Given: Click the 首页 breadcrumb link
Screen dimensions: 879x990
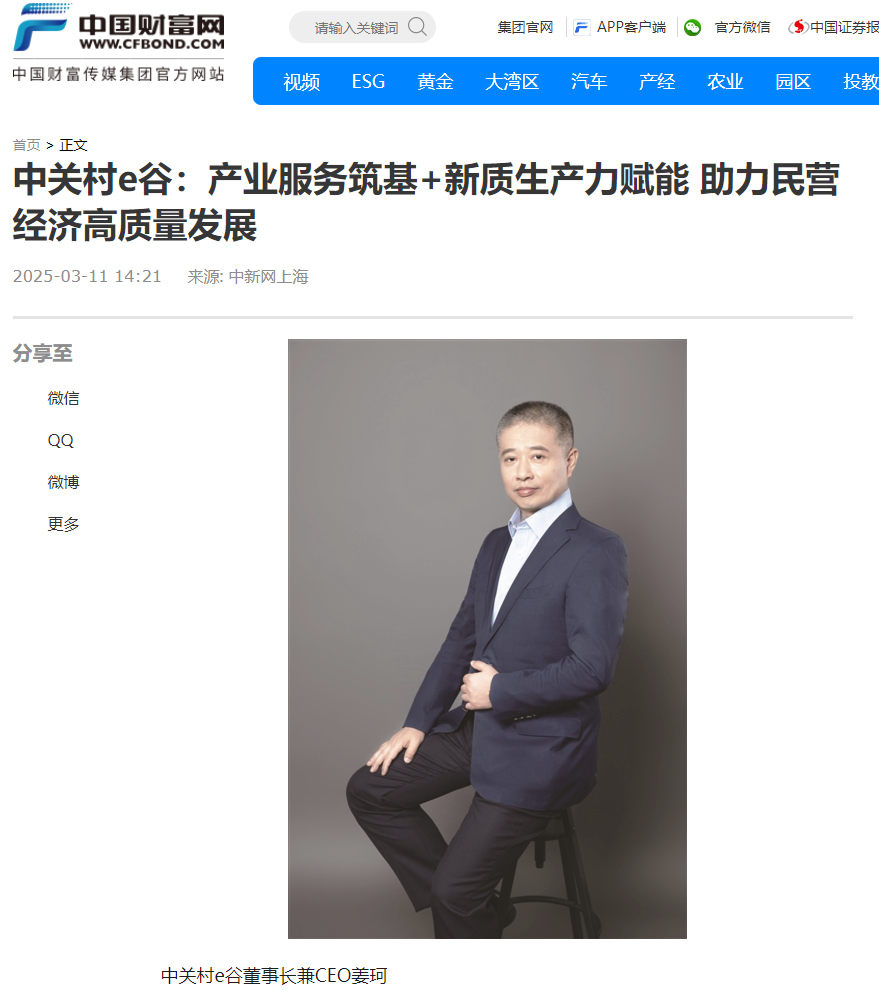Looking at the screenshot, I should click(27, 145).
